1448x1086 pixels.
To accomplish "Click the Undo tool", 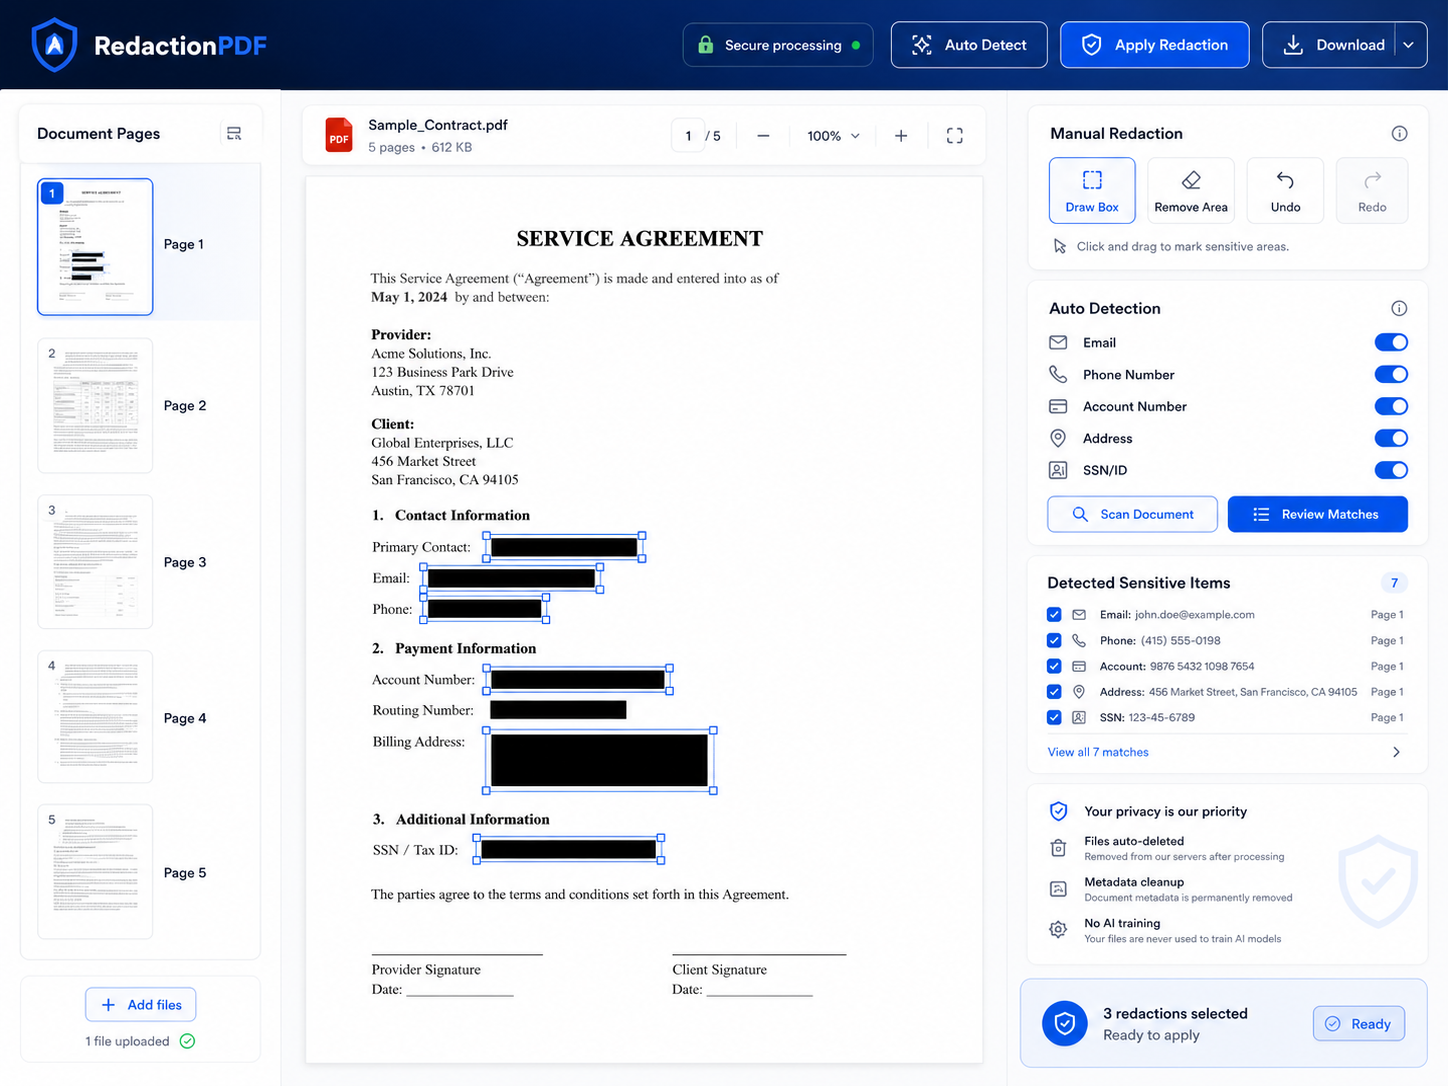I will click(x=1285, y=190).
